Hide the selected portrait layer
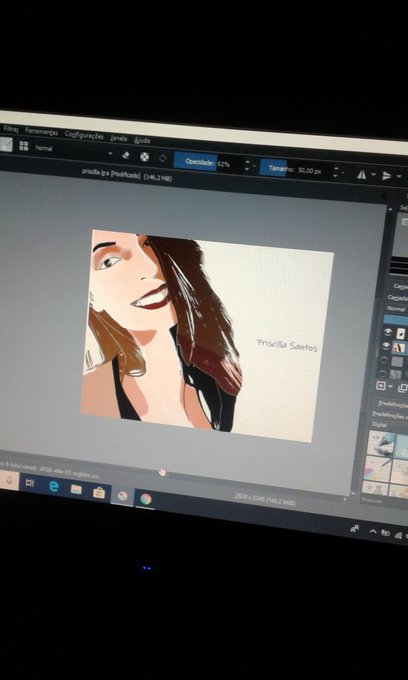Viewport: 408px width, 680px height. [x=386, y=346]
